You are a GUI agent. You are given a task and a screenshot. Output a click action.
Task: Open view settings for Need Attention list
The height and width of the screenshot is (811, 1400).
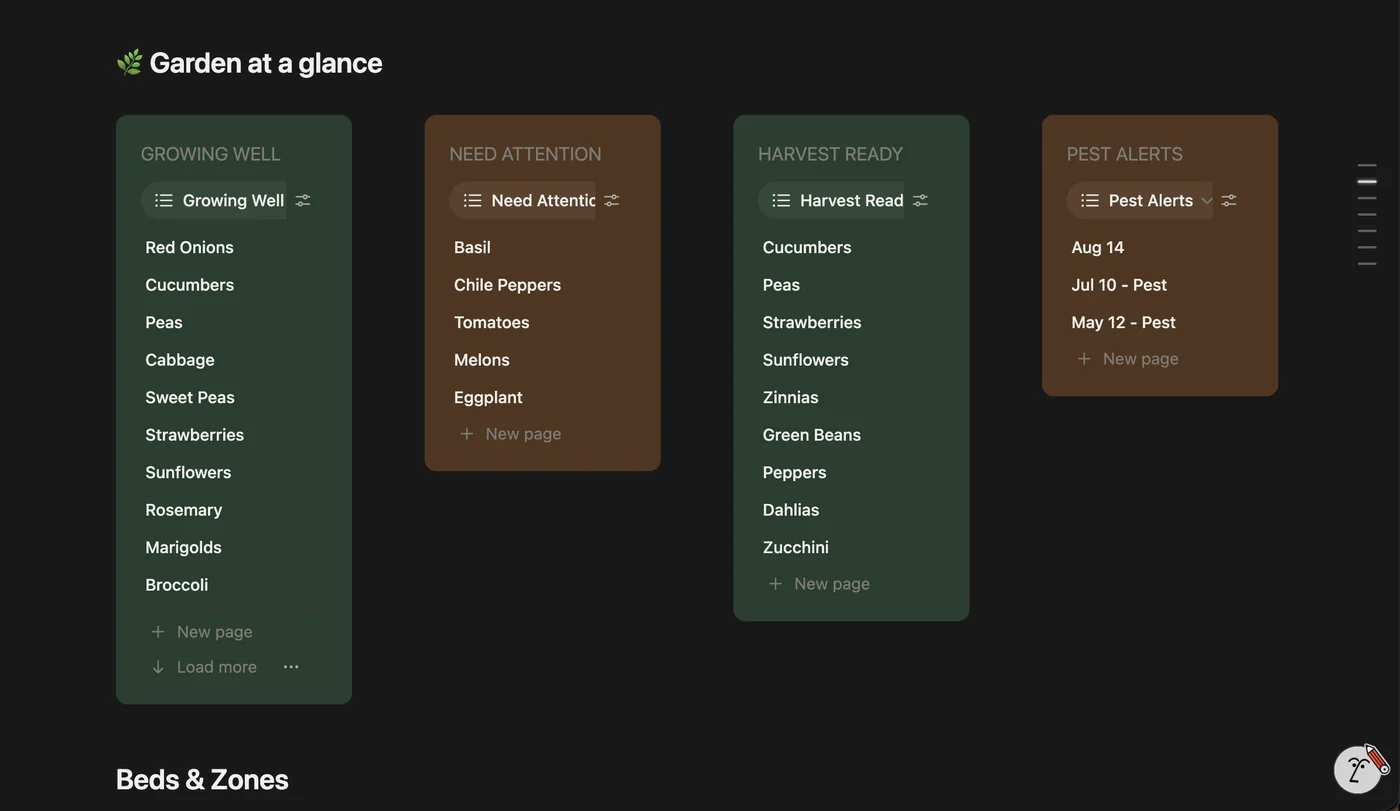coord(612,200)
